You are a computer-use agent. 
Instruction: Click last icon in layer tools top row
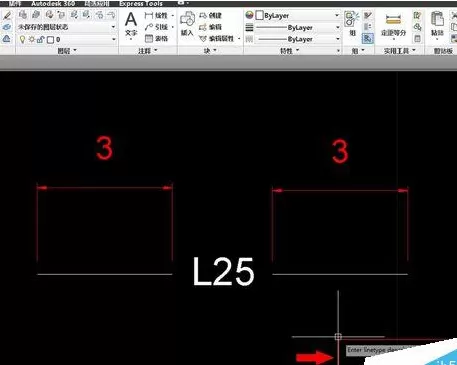point(111,15)
